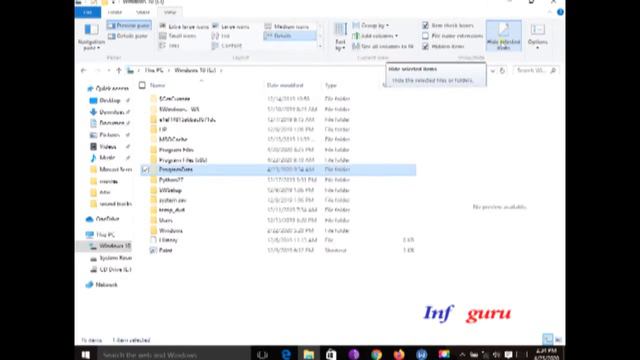Switch to details view status bar icon
640x360 pixels.
548,339
